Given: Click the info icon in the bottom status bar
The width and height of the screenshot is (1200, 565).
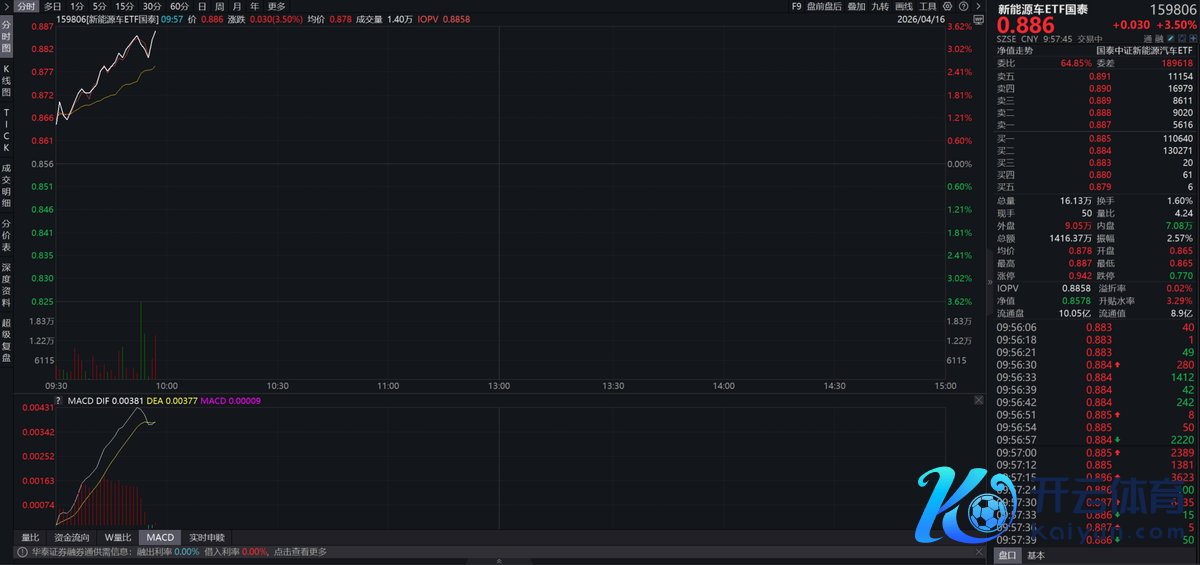Looking at the screenshot, I should click(x=20, y=551).
